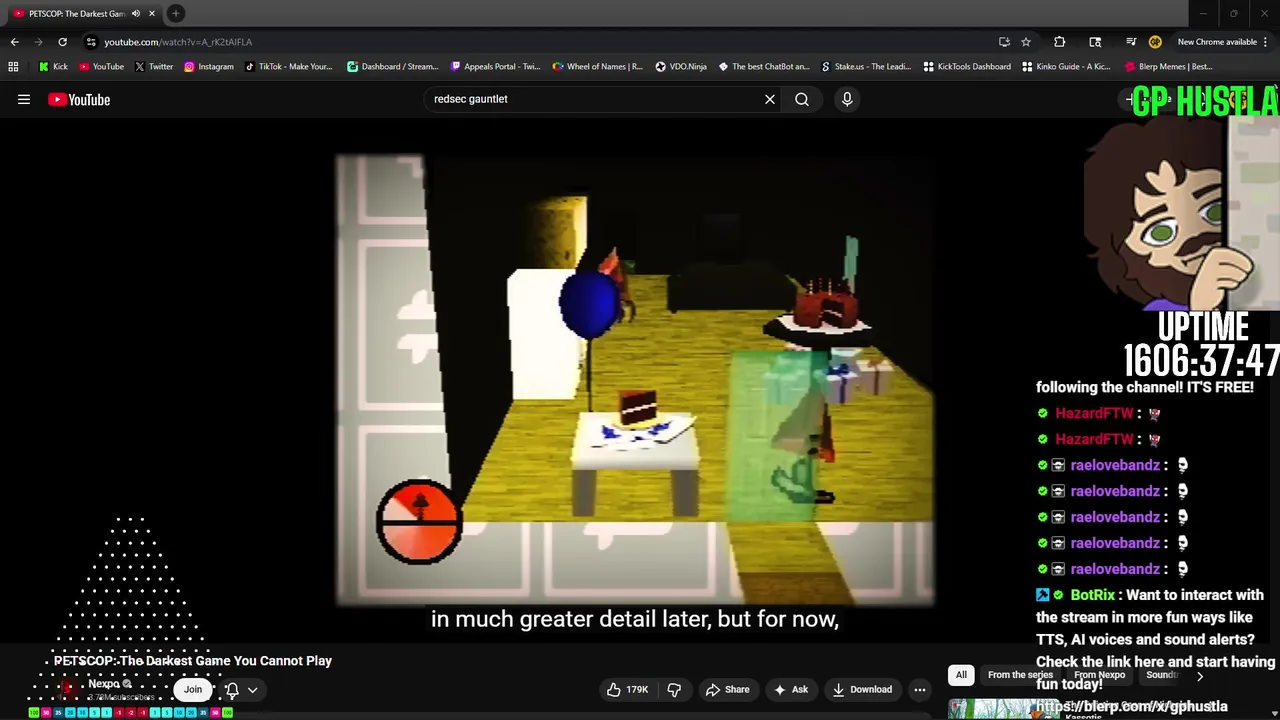Clear the search box with the X
This screenshot has height=720, width=1280.
(770, 99)
